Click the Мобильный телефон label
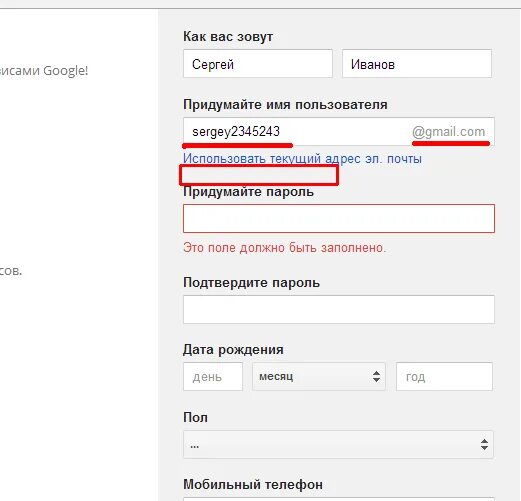Viewport: 521px width, 501px height. [253, 484]
